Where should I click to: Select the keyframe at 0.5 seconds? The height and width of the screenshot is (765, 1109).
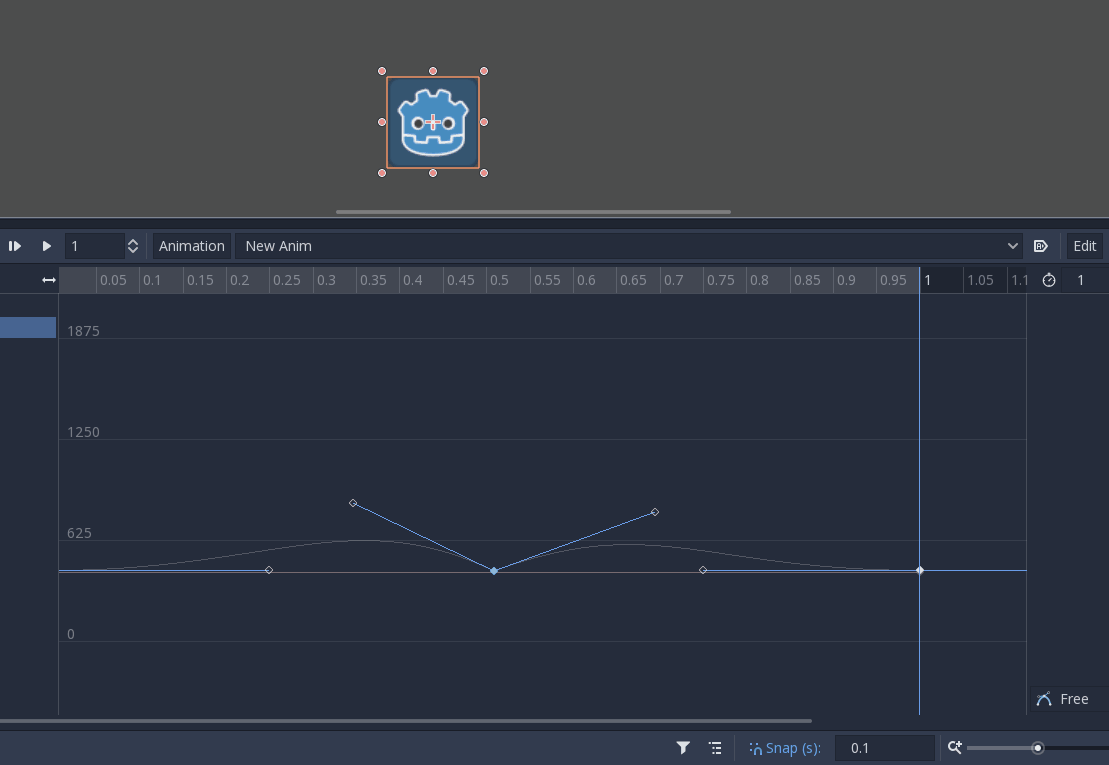(x=493, y=570)
